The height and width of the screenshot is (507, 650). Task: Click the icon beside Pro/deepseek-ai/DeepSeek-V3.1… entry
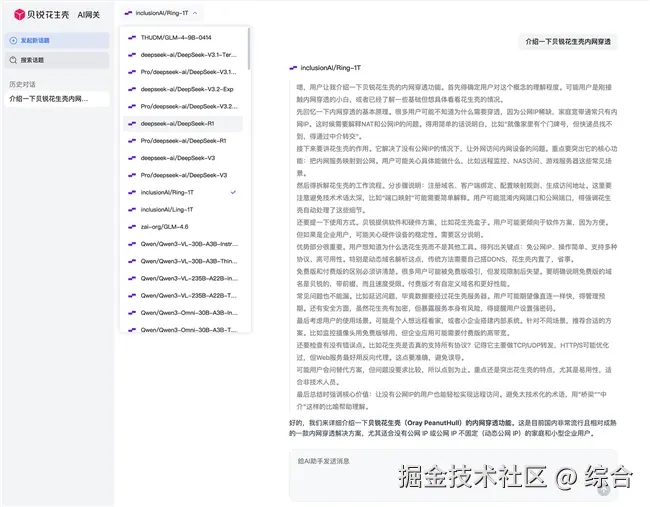point(132,72)
